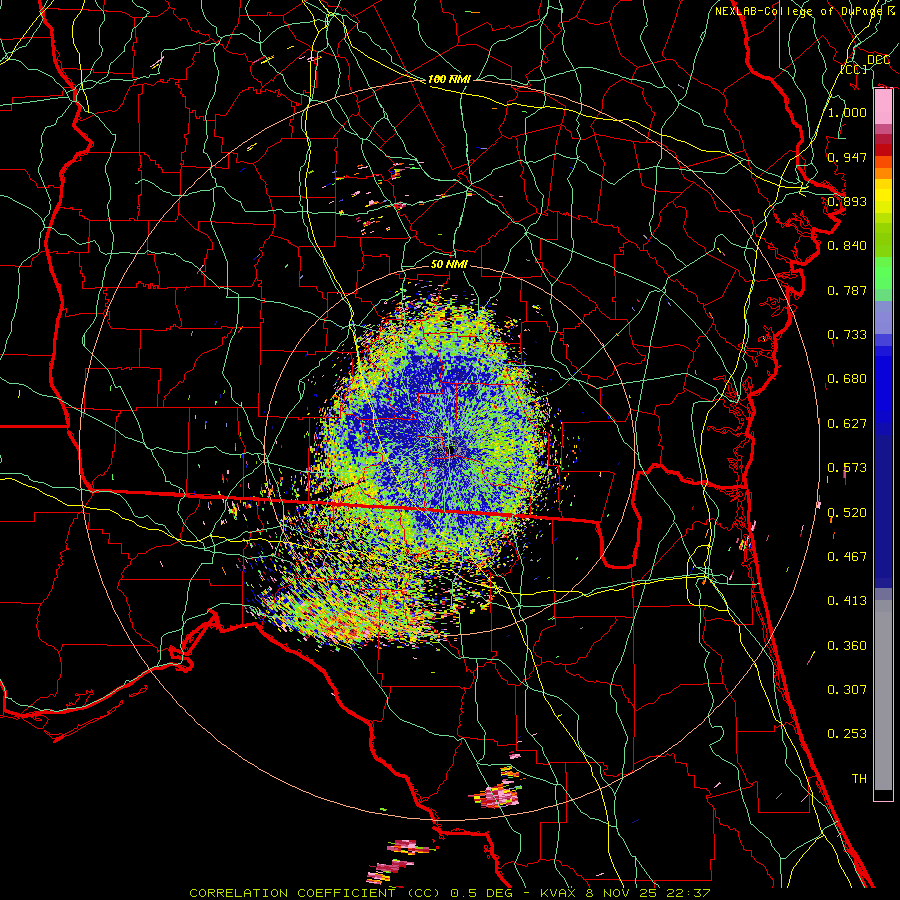Image resolution: width=900 pixels, height=900 pixels.
Task: Select the 0.253 legend value
Action: [x=847, y=734]
